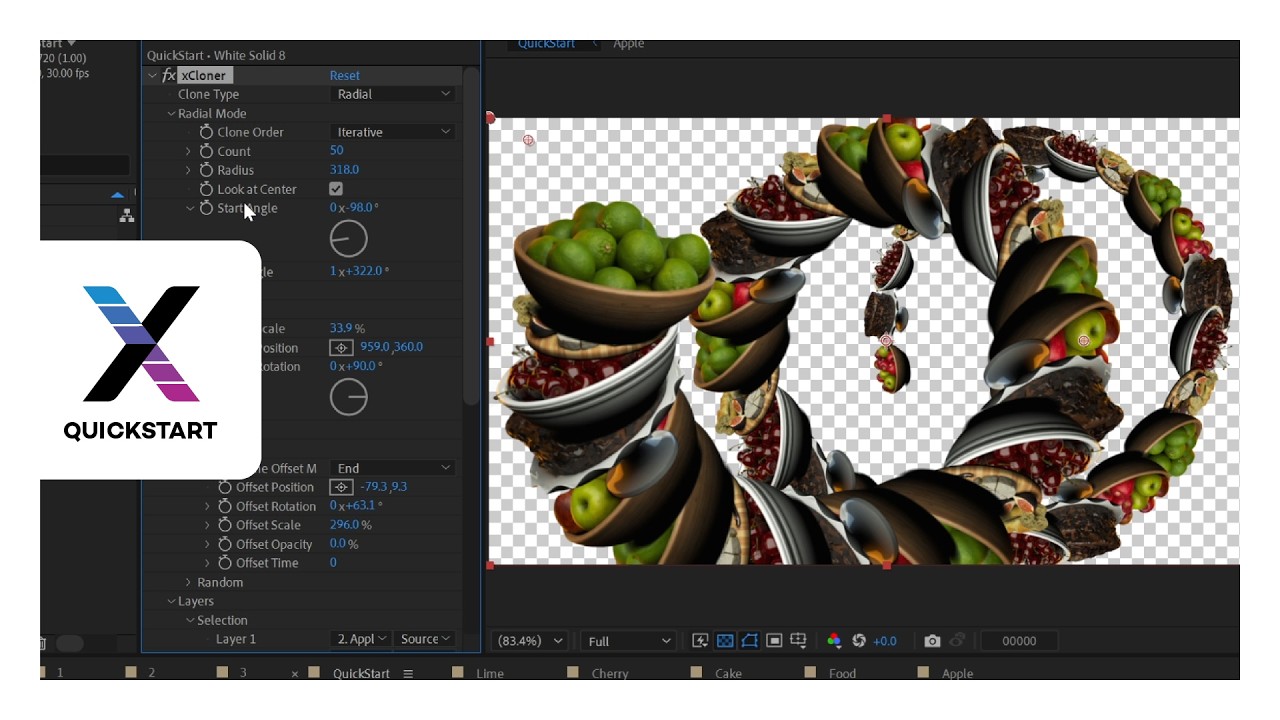This screenshot has height=720, width=1280.
Task: Click the Start Angle stopwatch
Action: (207, 208)
